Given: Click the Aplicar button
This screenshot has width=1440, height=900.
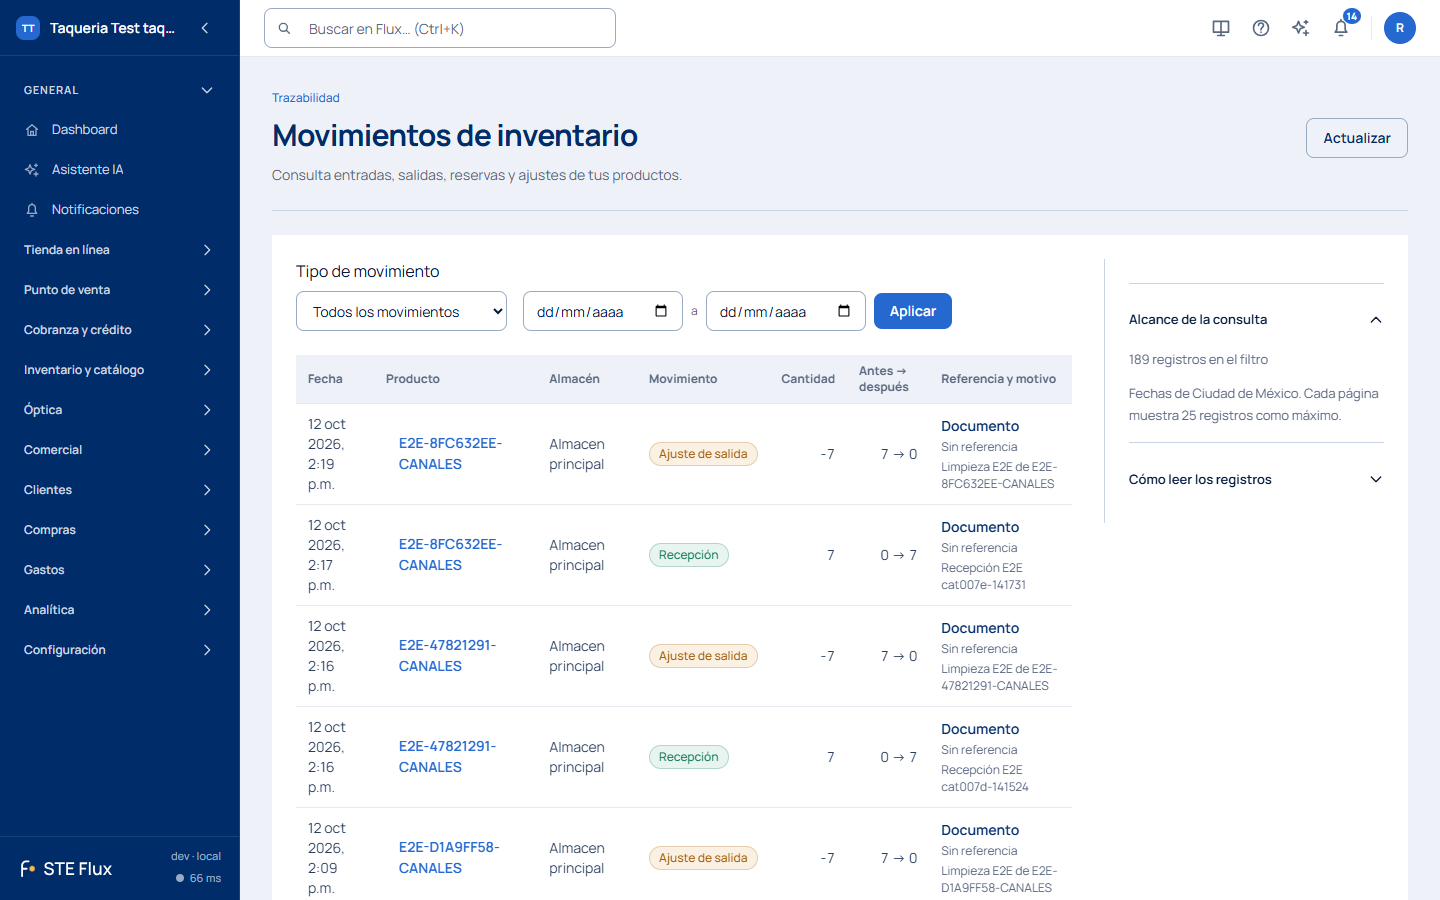Looking at the screenshot, I should coord(913,311).
